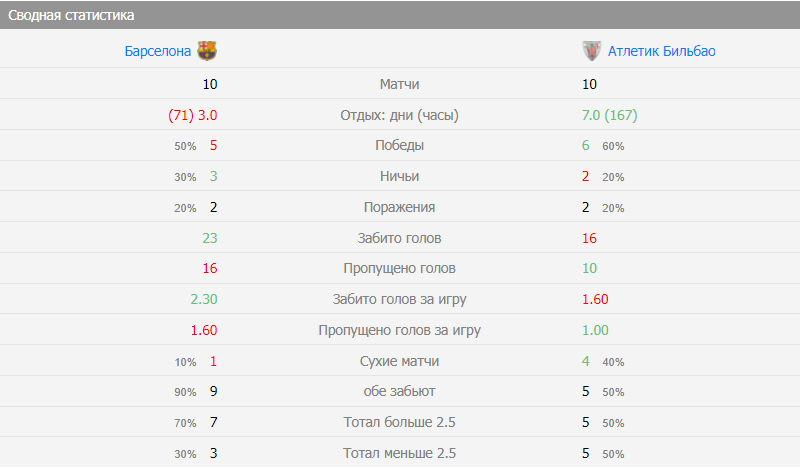800x468 pixels.
Task: Click the Сводная статистика header
Action: 72,15
